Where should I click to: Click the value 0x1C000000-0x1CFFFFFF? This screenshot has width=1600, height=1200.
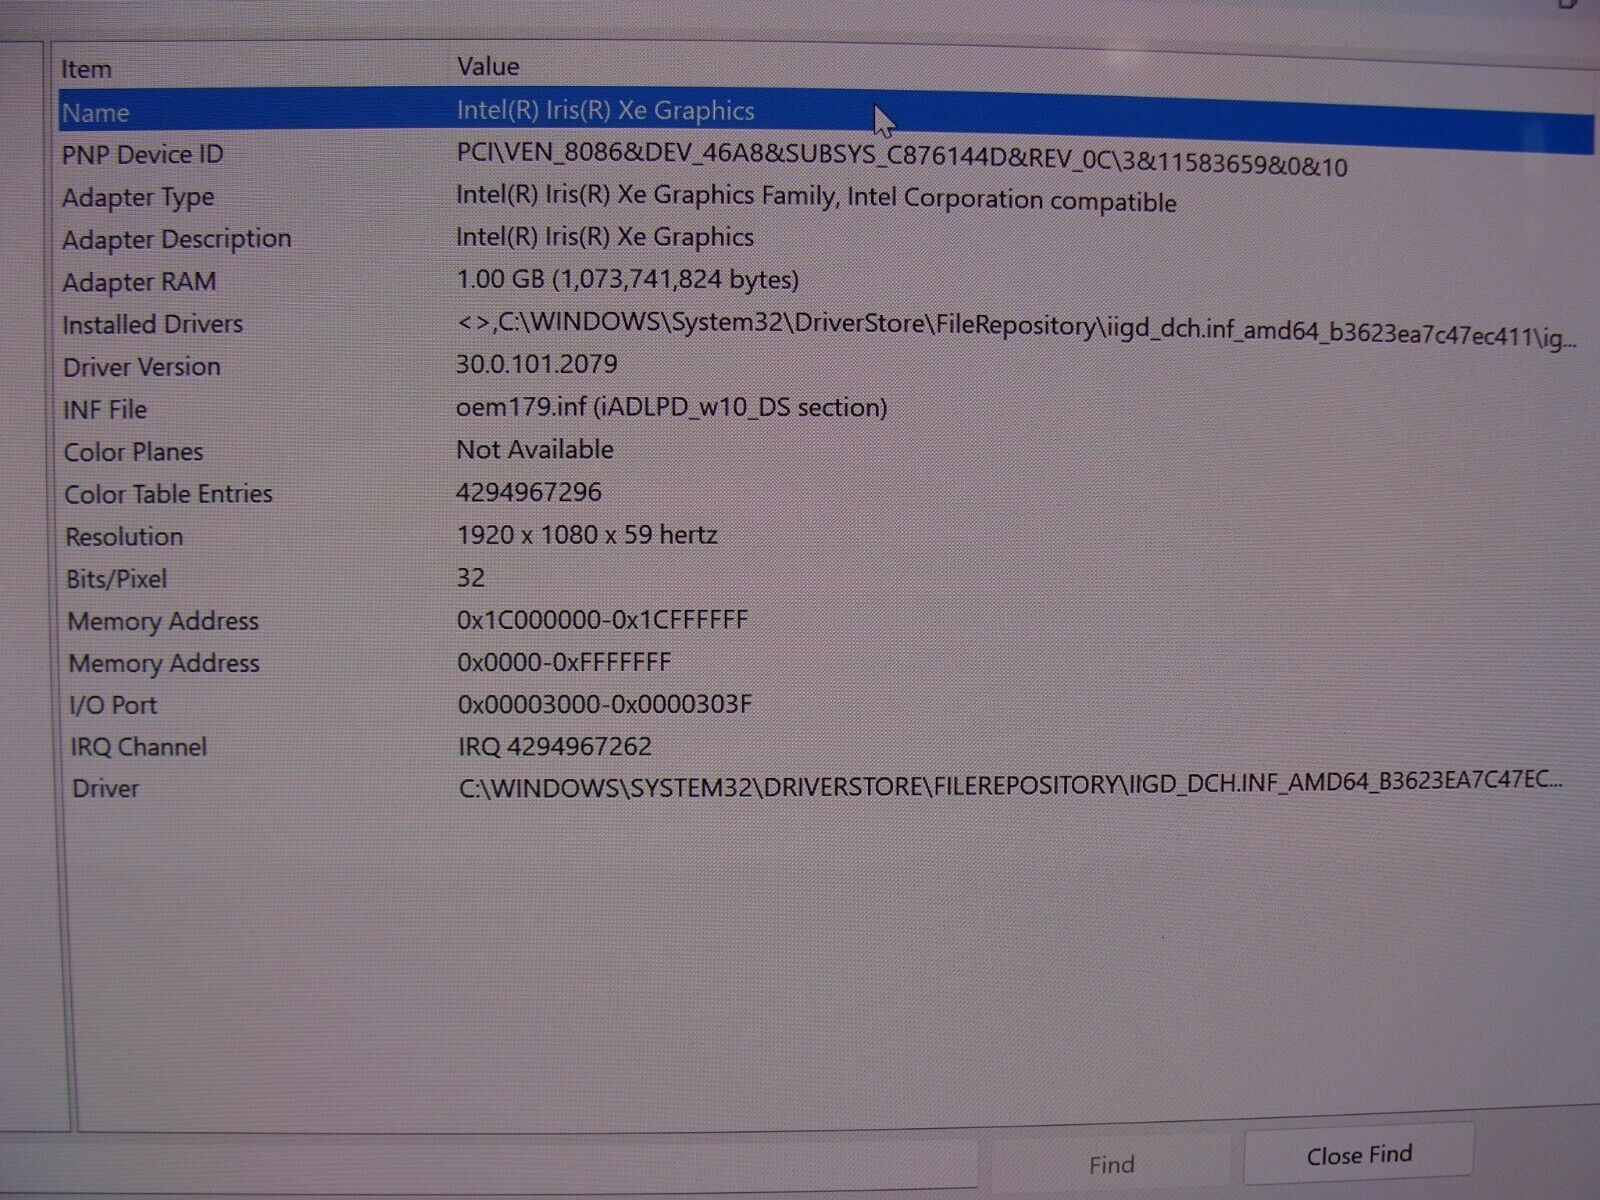click(x=602, y=620)
